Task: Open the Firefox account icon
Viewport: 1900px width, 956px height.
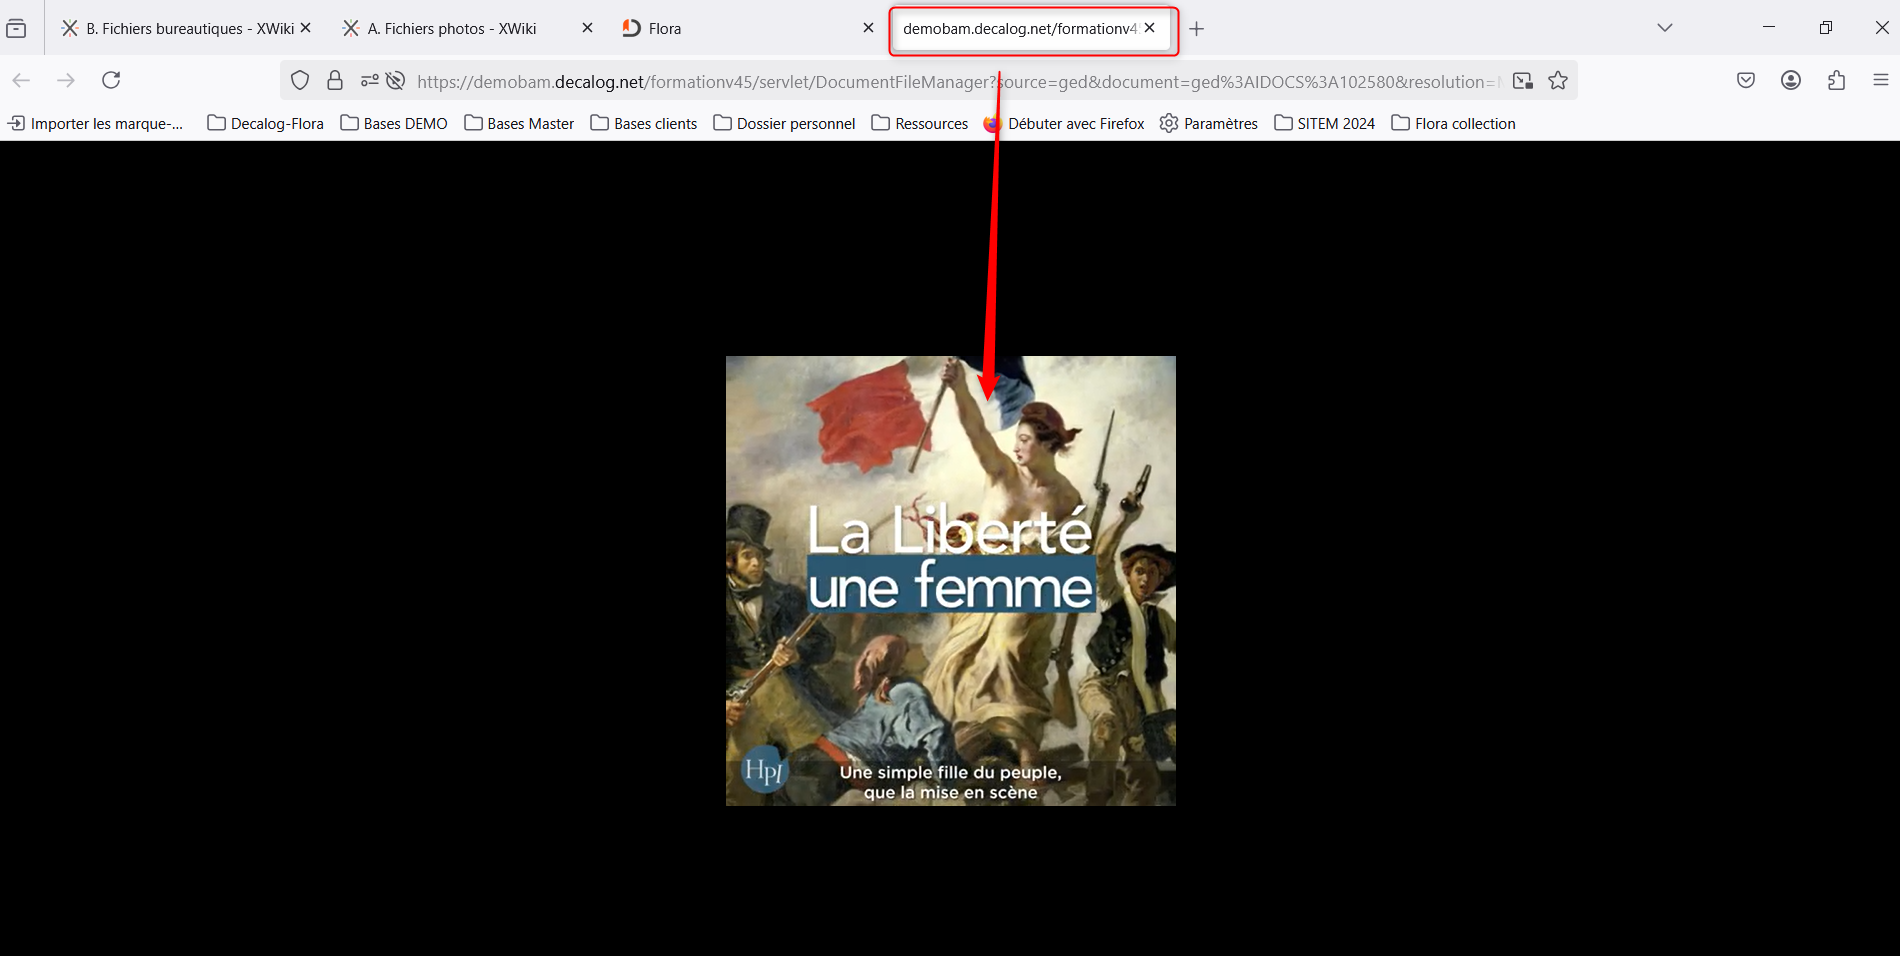Action: point(1790,81)
